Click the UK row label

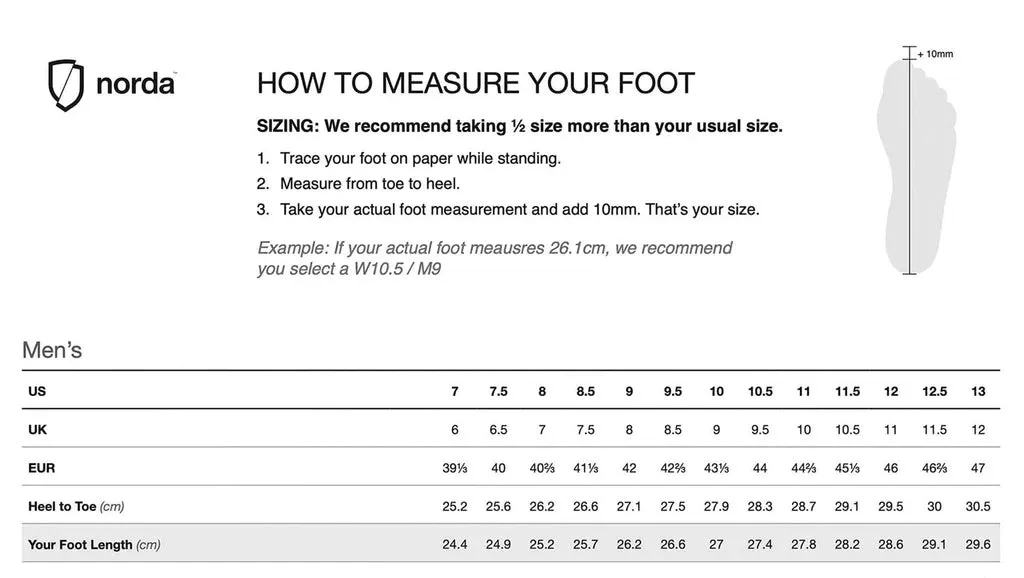(37, 430)
